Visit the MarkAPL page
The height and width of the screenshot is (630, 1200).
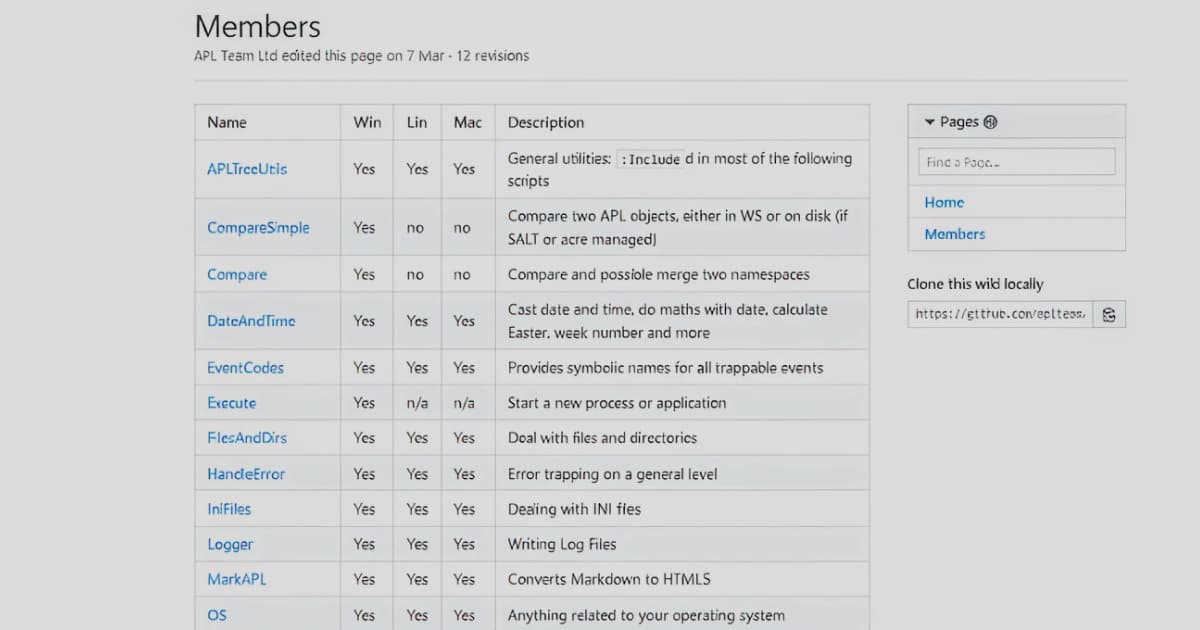click(236, 579)
